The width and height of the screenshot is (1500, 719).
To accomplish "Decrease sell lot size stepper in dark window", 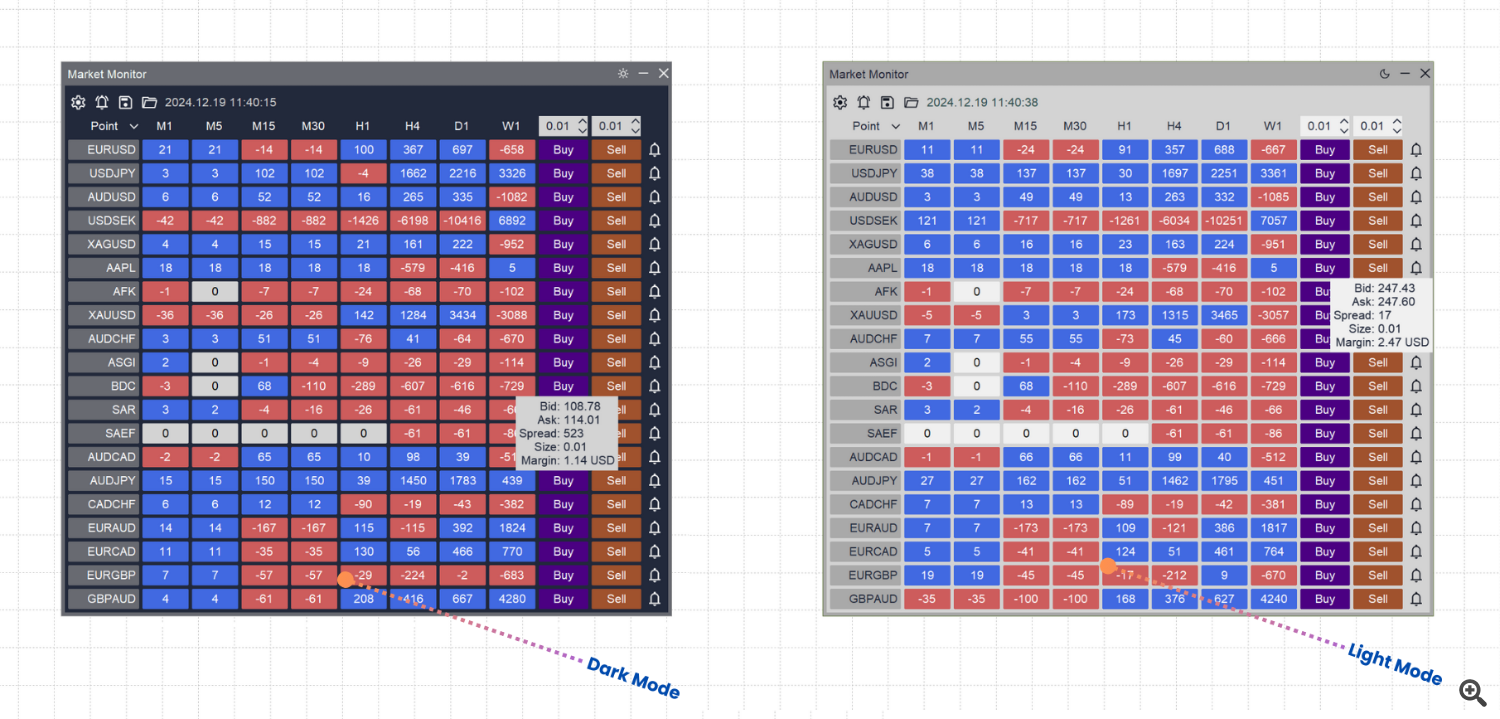I will 635,131.
